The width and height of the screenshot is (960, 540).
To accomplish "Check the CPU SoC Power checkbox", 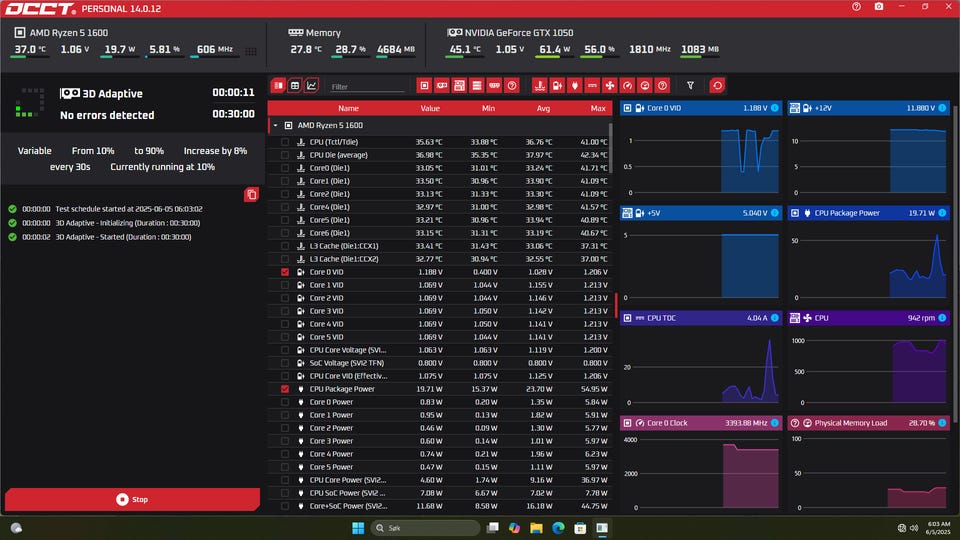I will [285, 493].
